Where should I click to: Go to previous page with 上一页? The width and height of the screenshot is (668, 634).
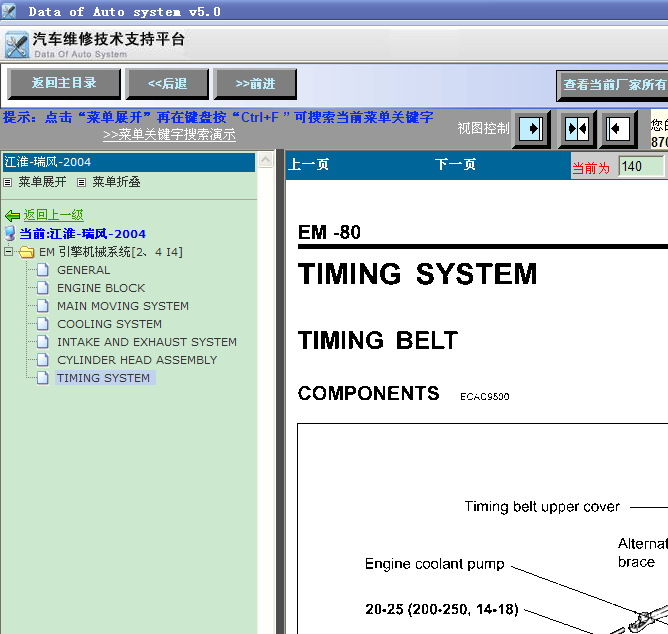pos(308,164)
